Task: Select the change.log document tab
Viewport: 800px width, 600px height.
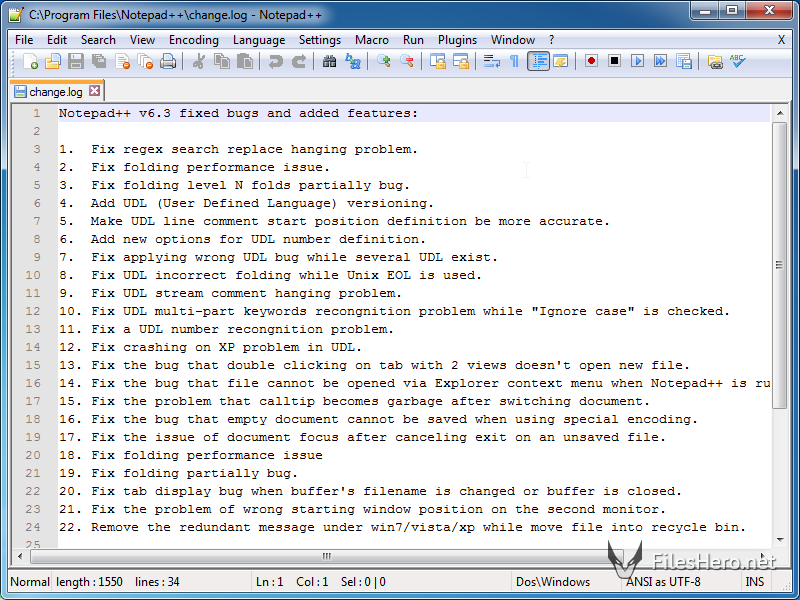Action: 56,92
